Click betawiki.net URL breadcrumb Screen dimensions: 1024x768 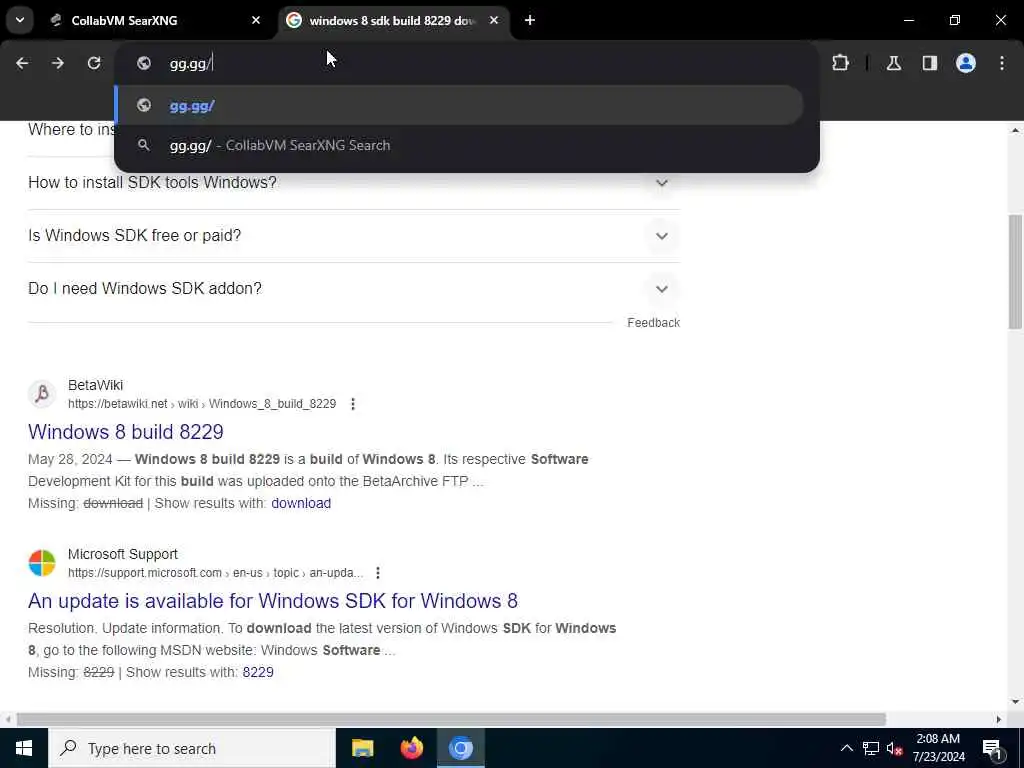point(202,404)
